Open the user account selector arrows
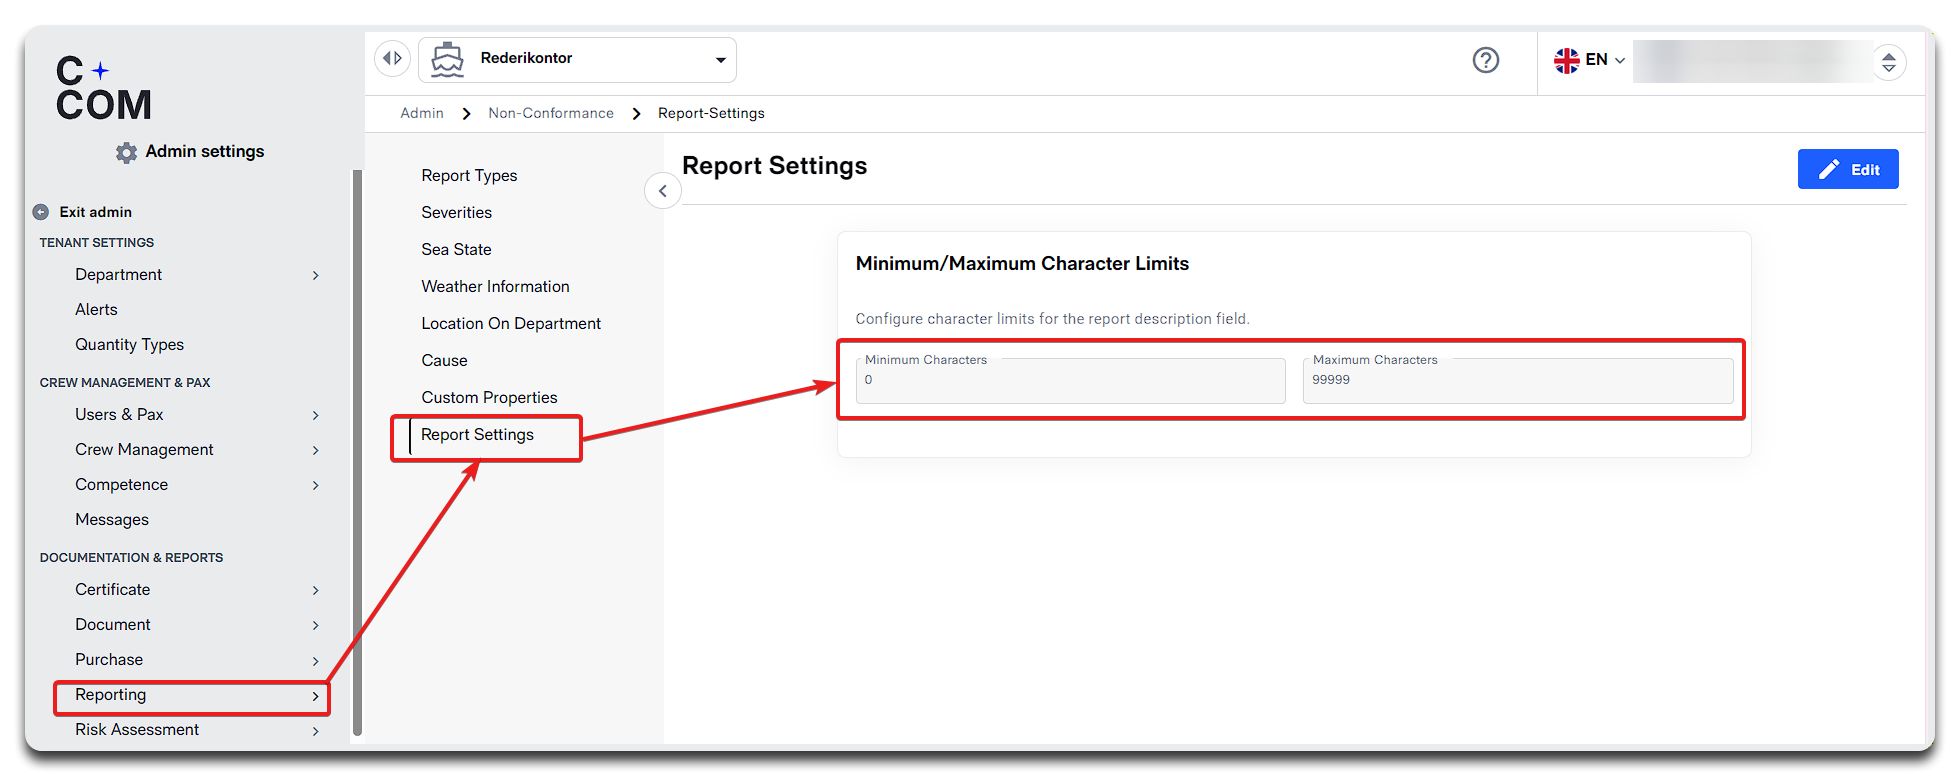This screenshot has height=776, width=1960. pos(1888,62)
